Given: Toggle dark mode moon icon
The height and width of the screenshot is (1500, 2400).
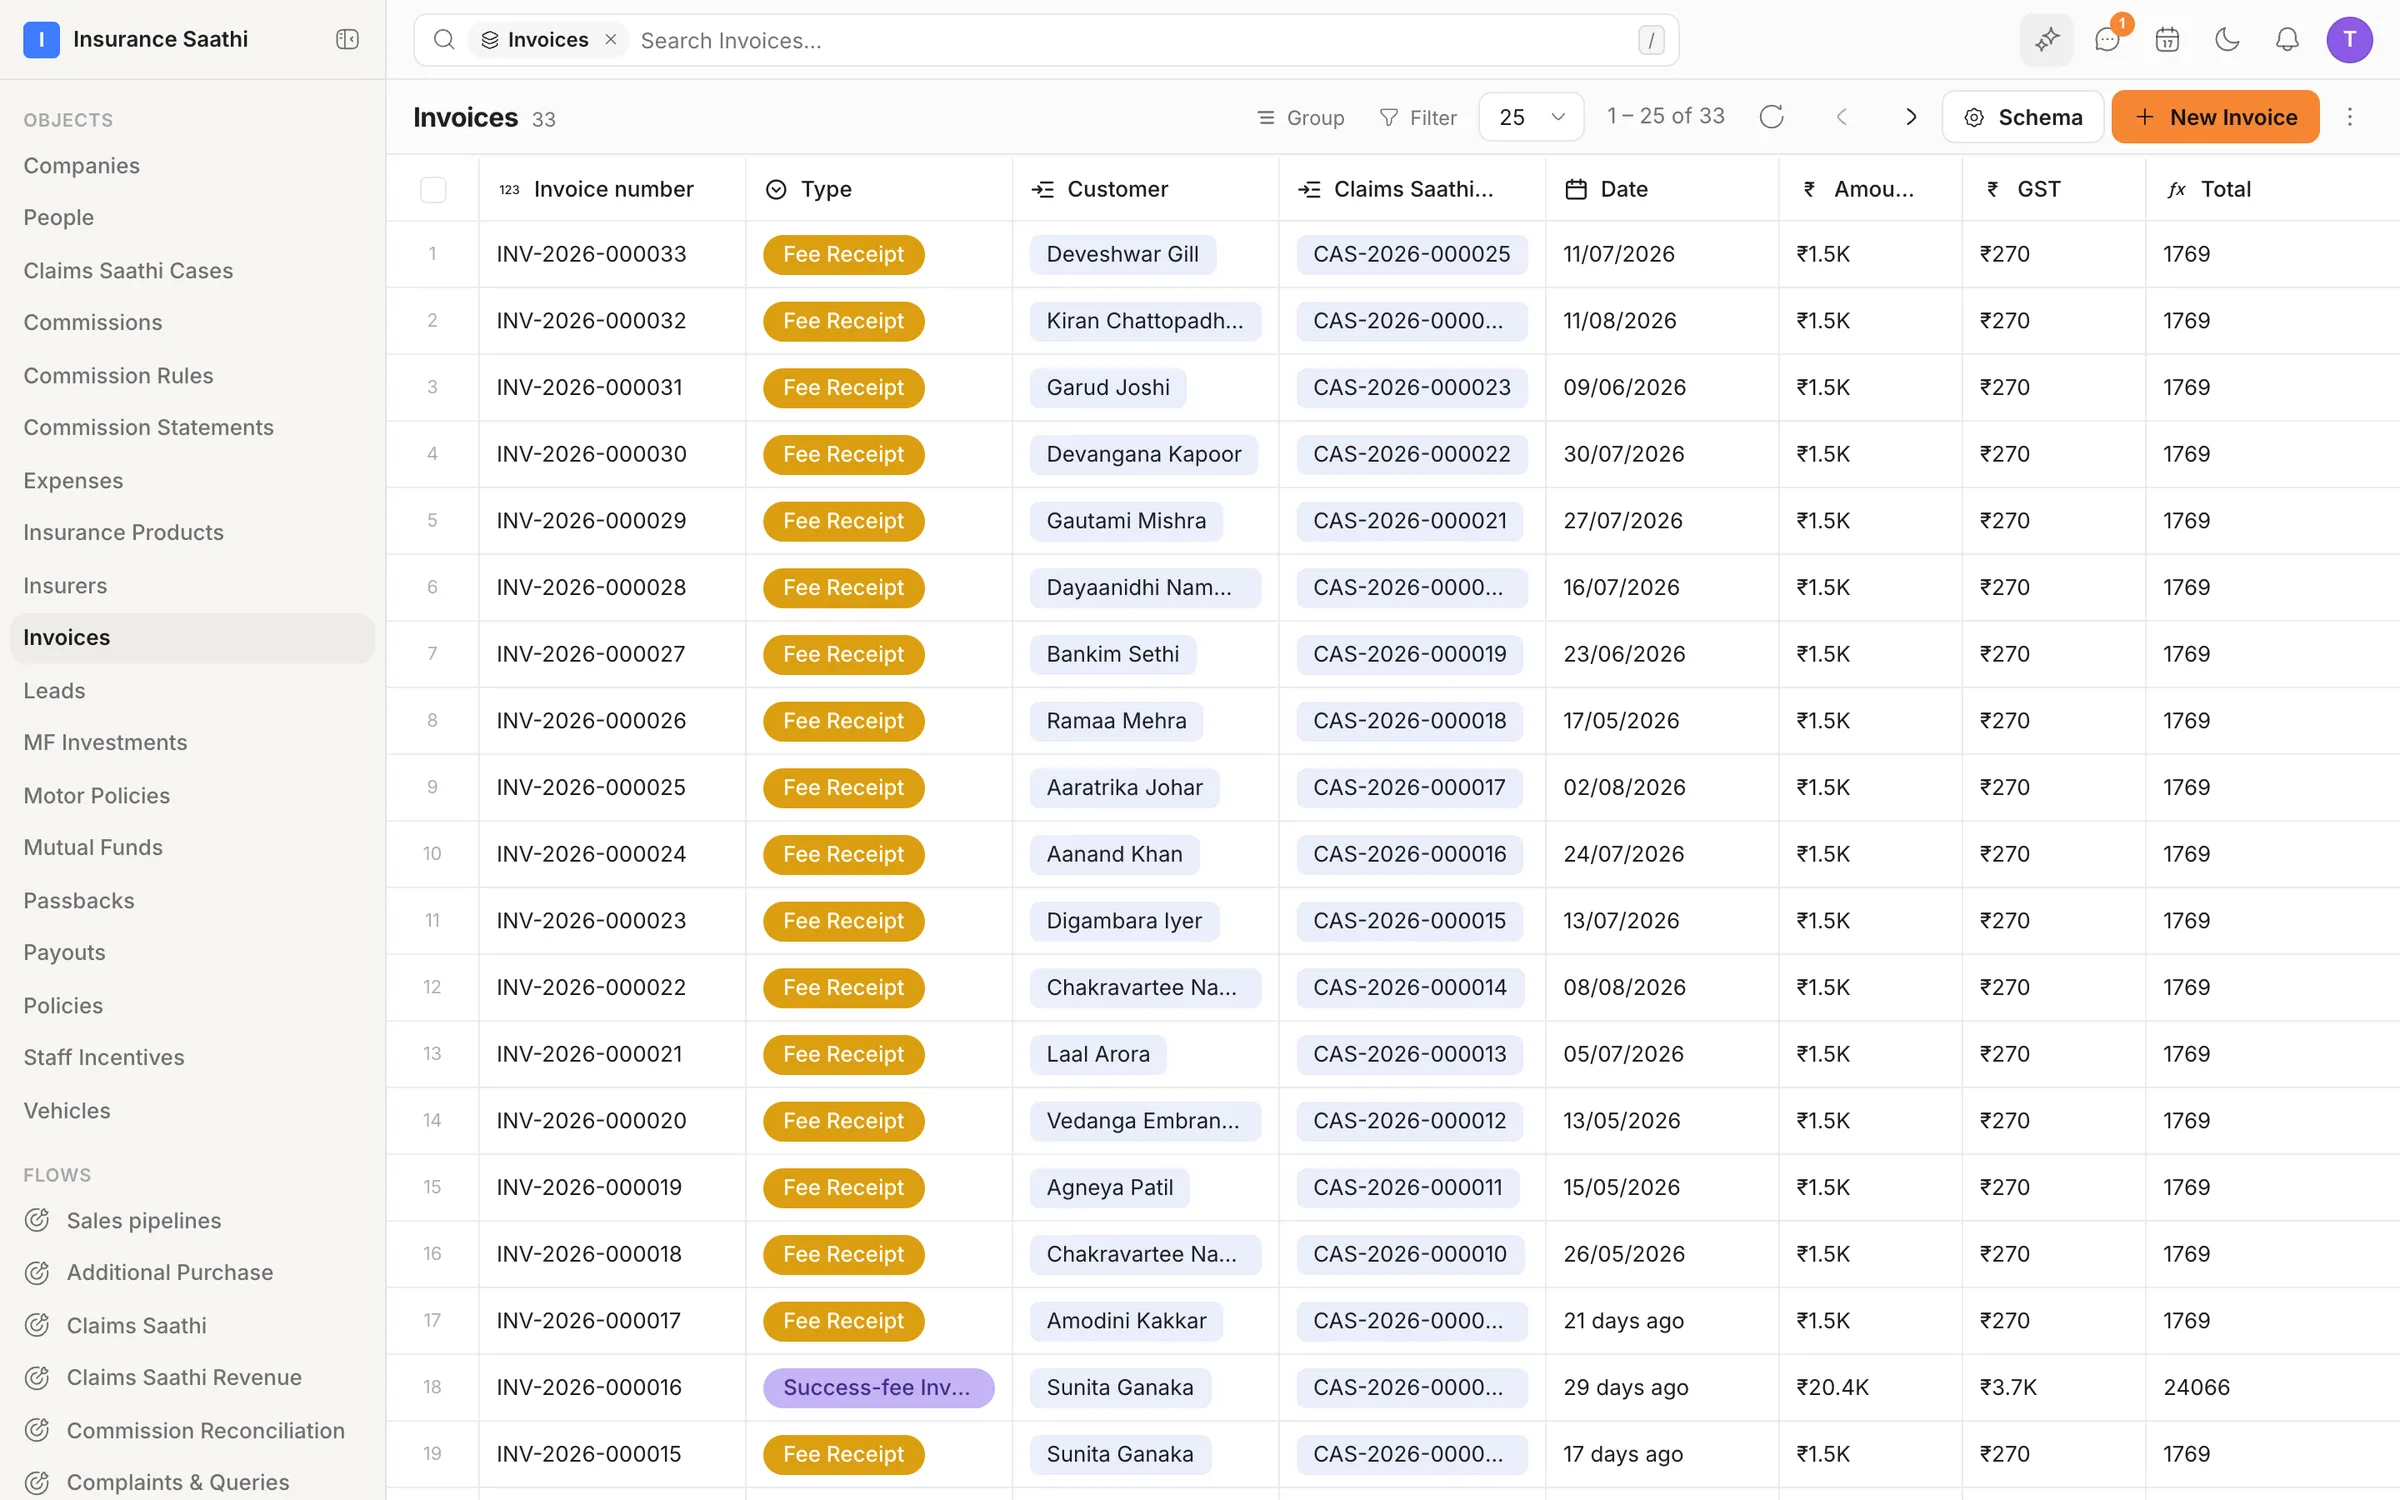Looking at the screenshot, I should click(x=2227, y=40).
